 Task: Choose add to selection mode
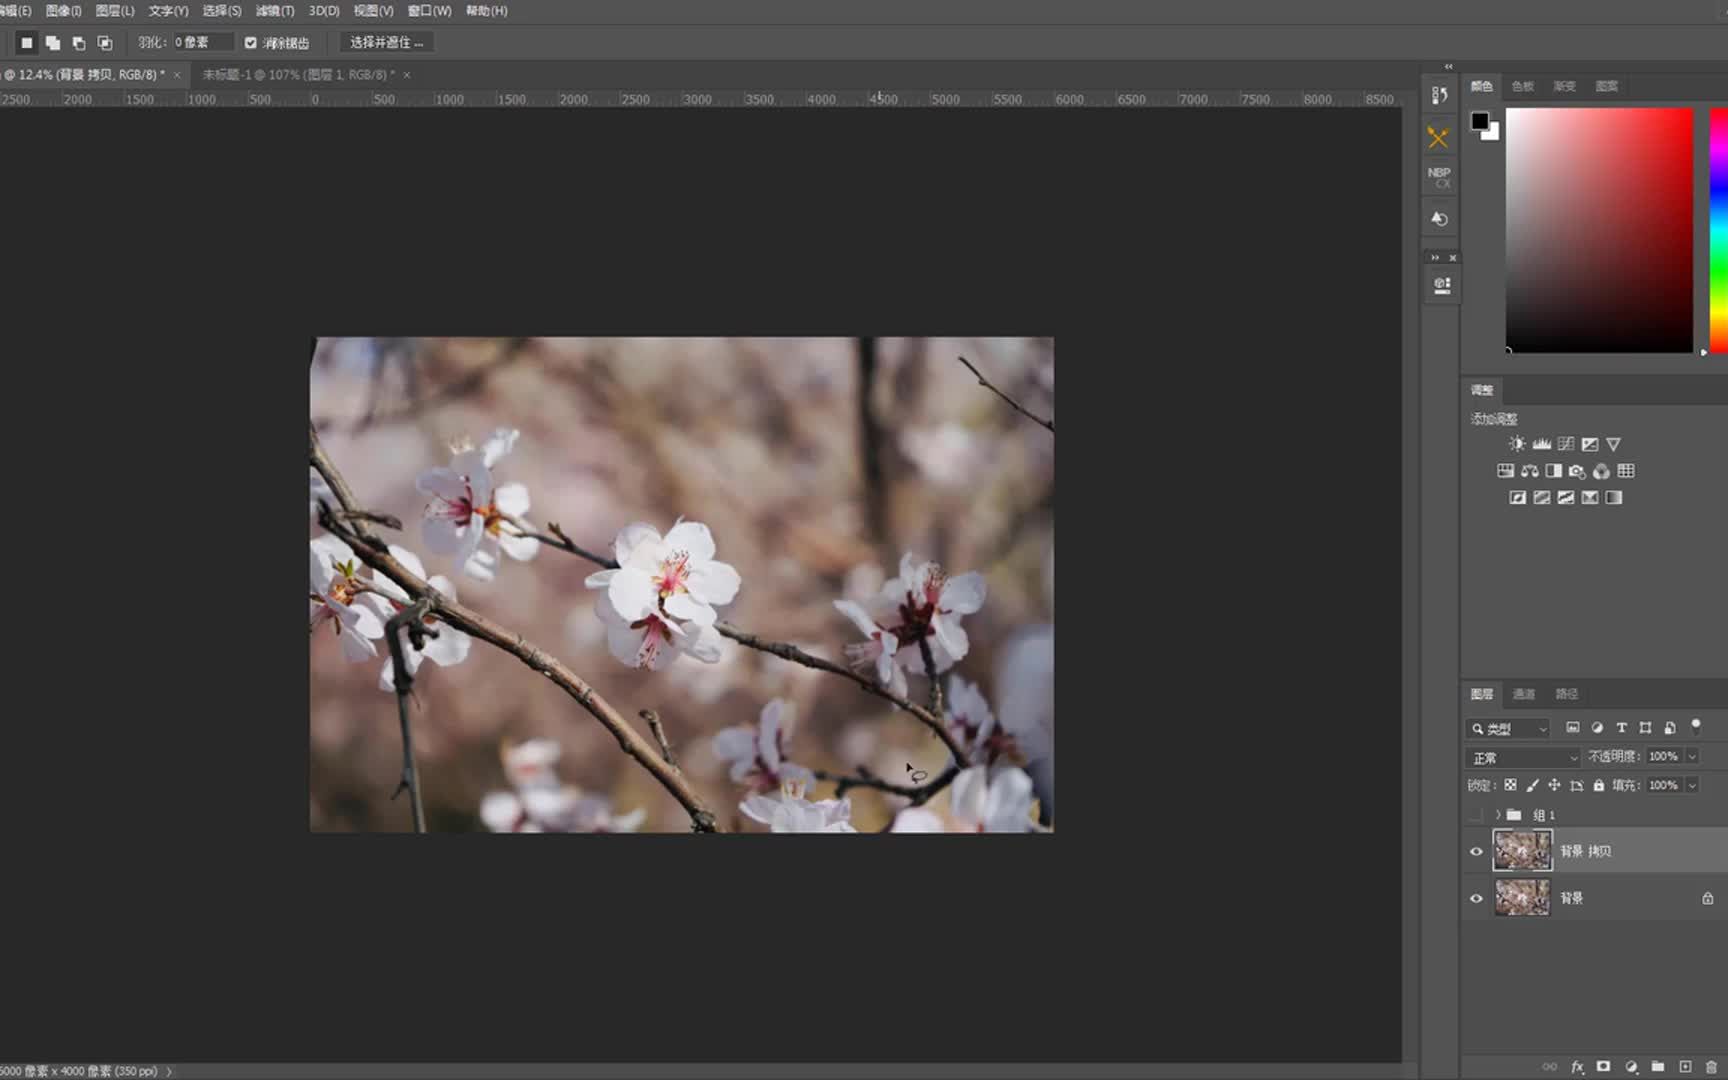[x=53, y=43]
